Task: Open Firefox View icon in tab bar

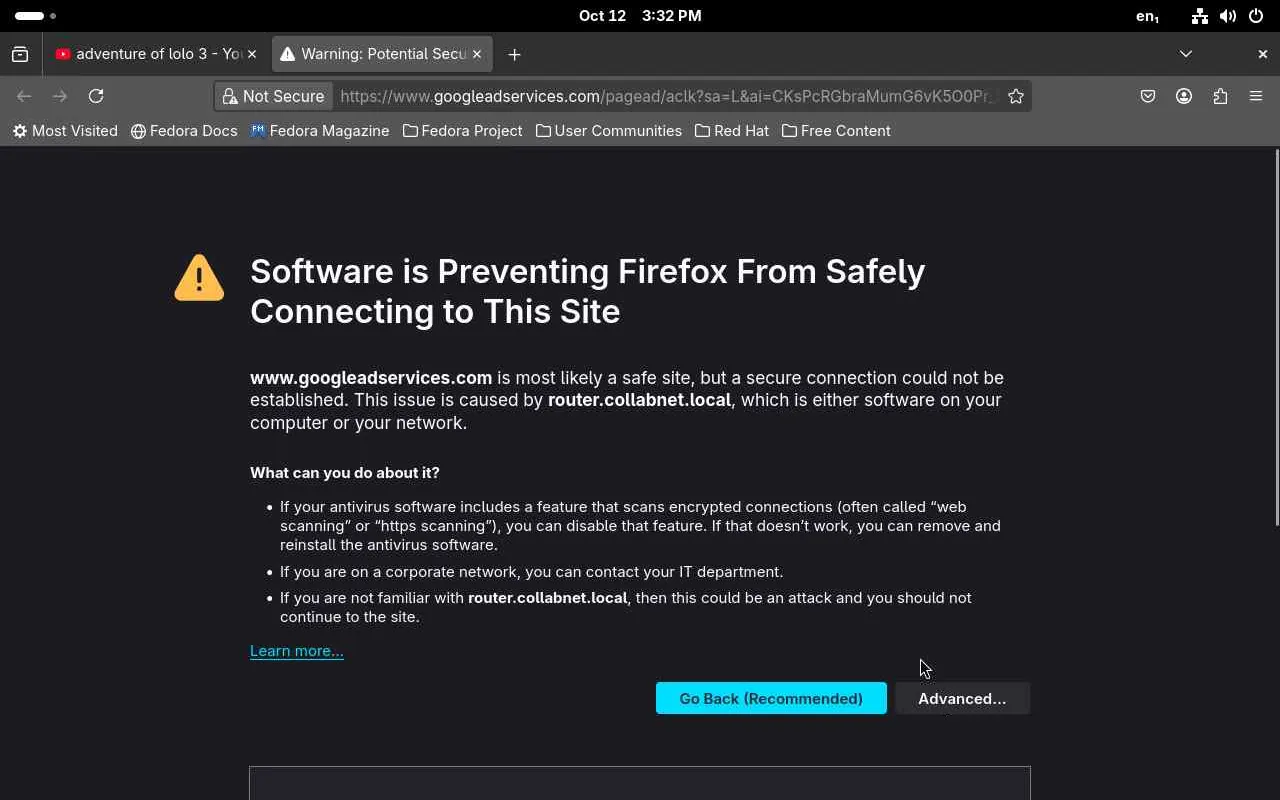Action: pos(20,54)
